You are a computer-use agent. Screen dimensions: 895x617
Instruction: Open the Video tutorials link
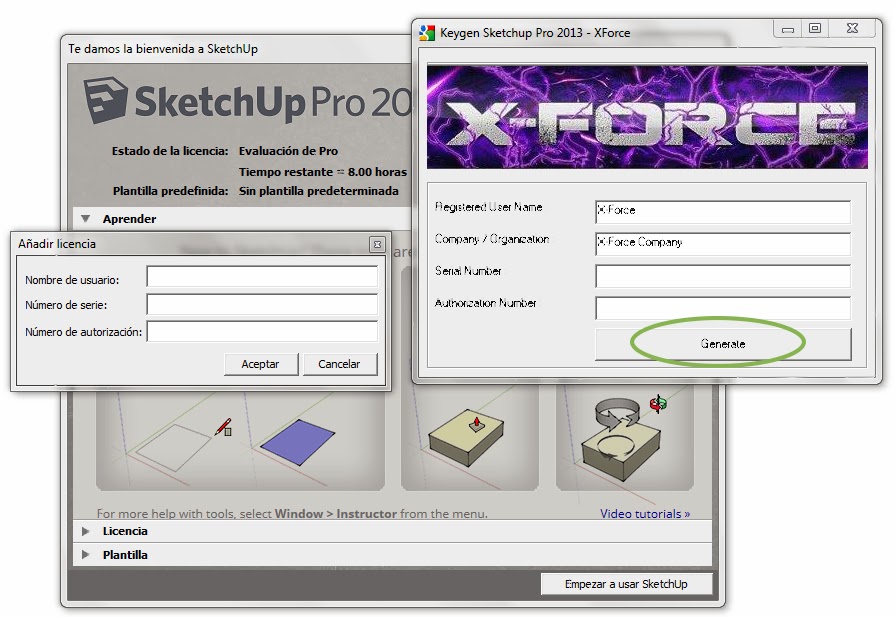point(645,514)
